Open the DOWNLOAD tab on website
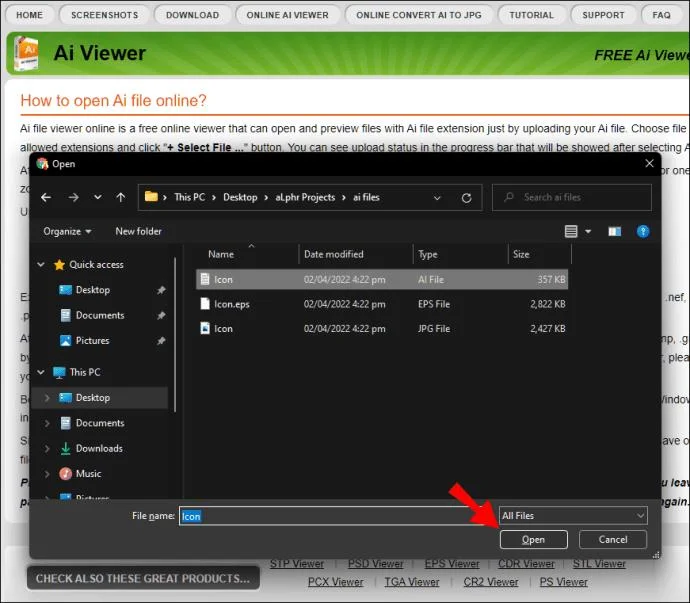The height and width of the screenshot is (603, 690). (192, 15)
